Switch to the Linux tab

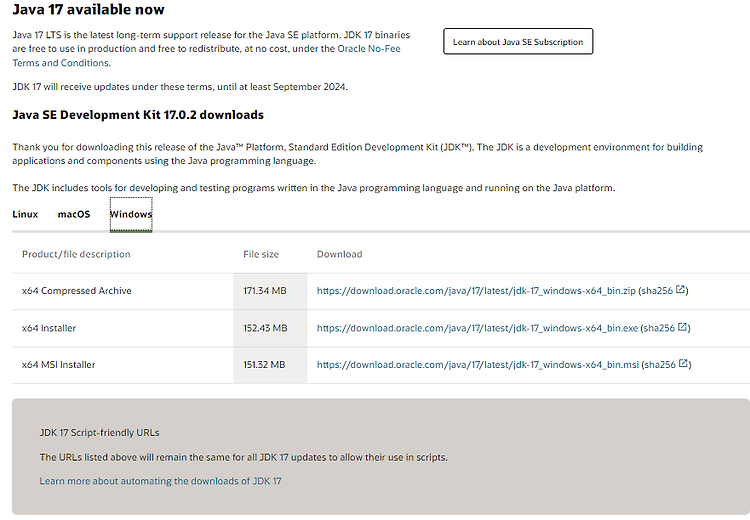[x=25, y=214]
